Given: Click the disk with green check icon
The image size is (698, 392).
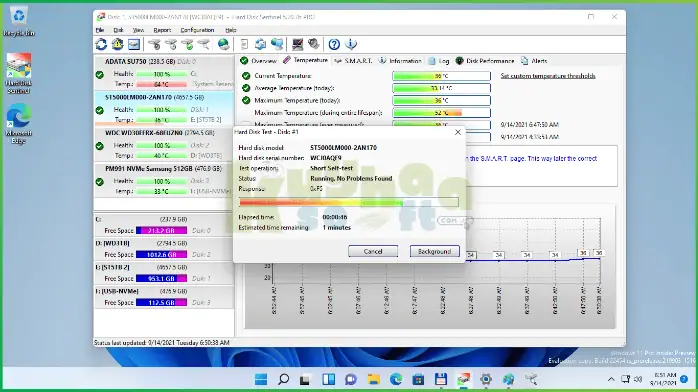Looking at the screenshot, I should [187, 44].
